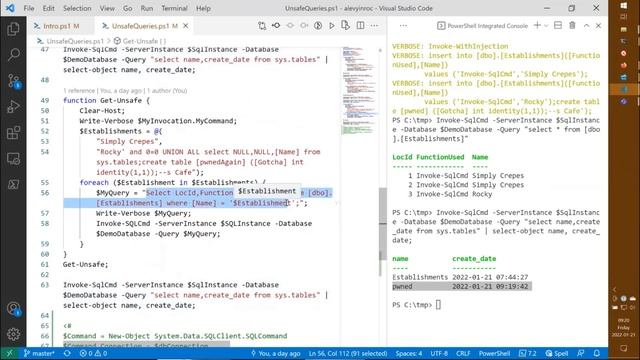
Task: Run the PowerShell script with play icon
Action: (332, 26)
